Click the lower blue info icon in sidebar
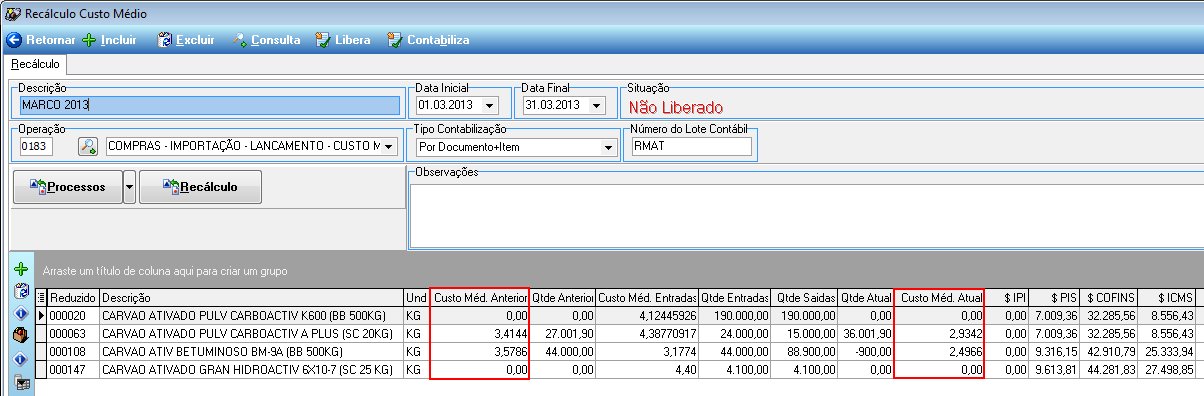The height and width of the screenshot is (396, 1204). [x=21, y=359]
